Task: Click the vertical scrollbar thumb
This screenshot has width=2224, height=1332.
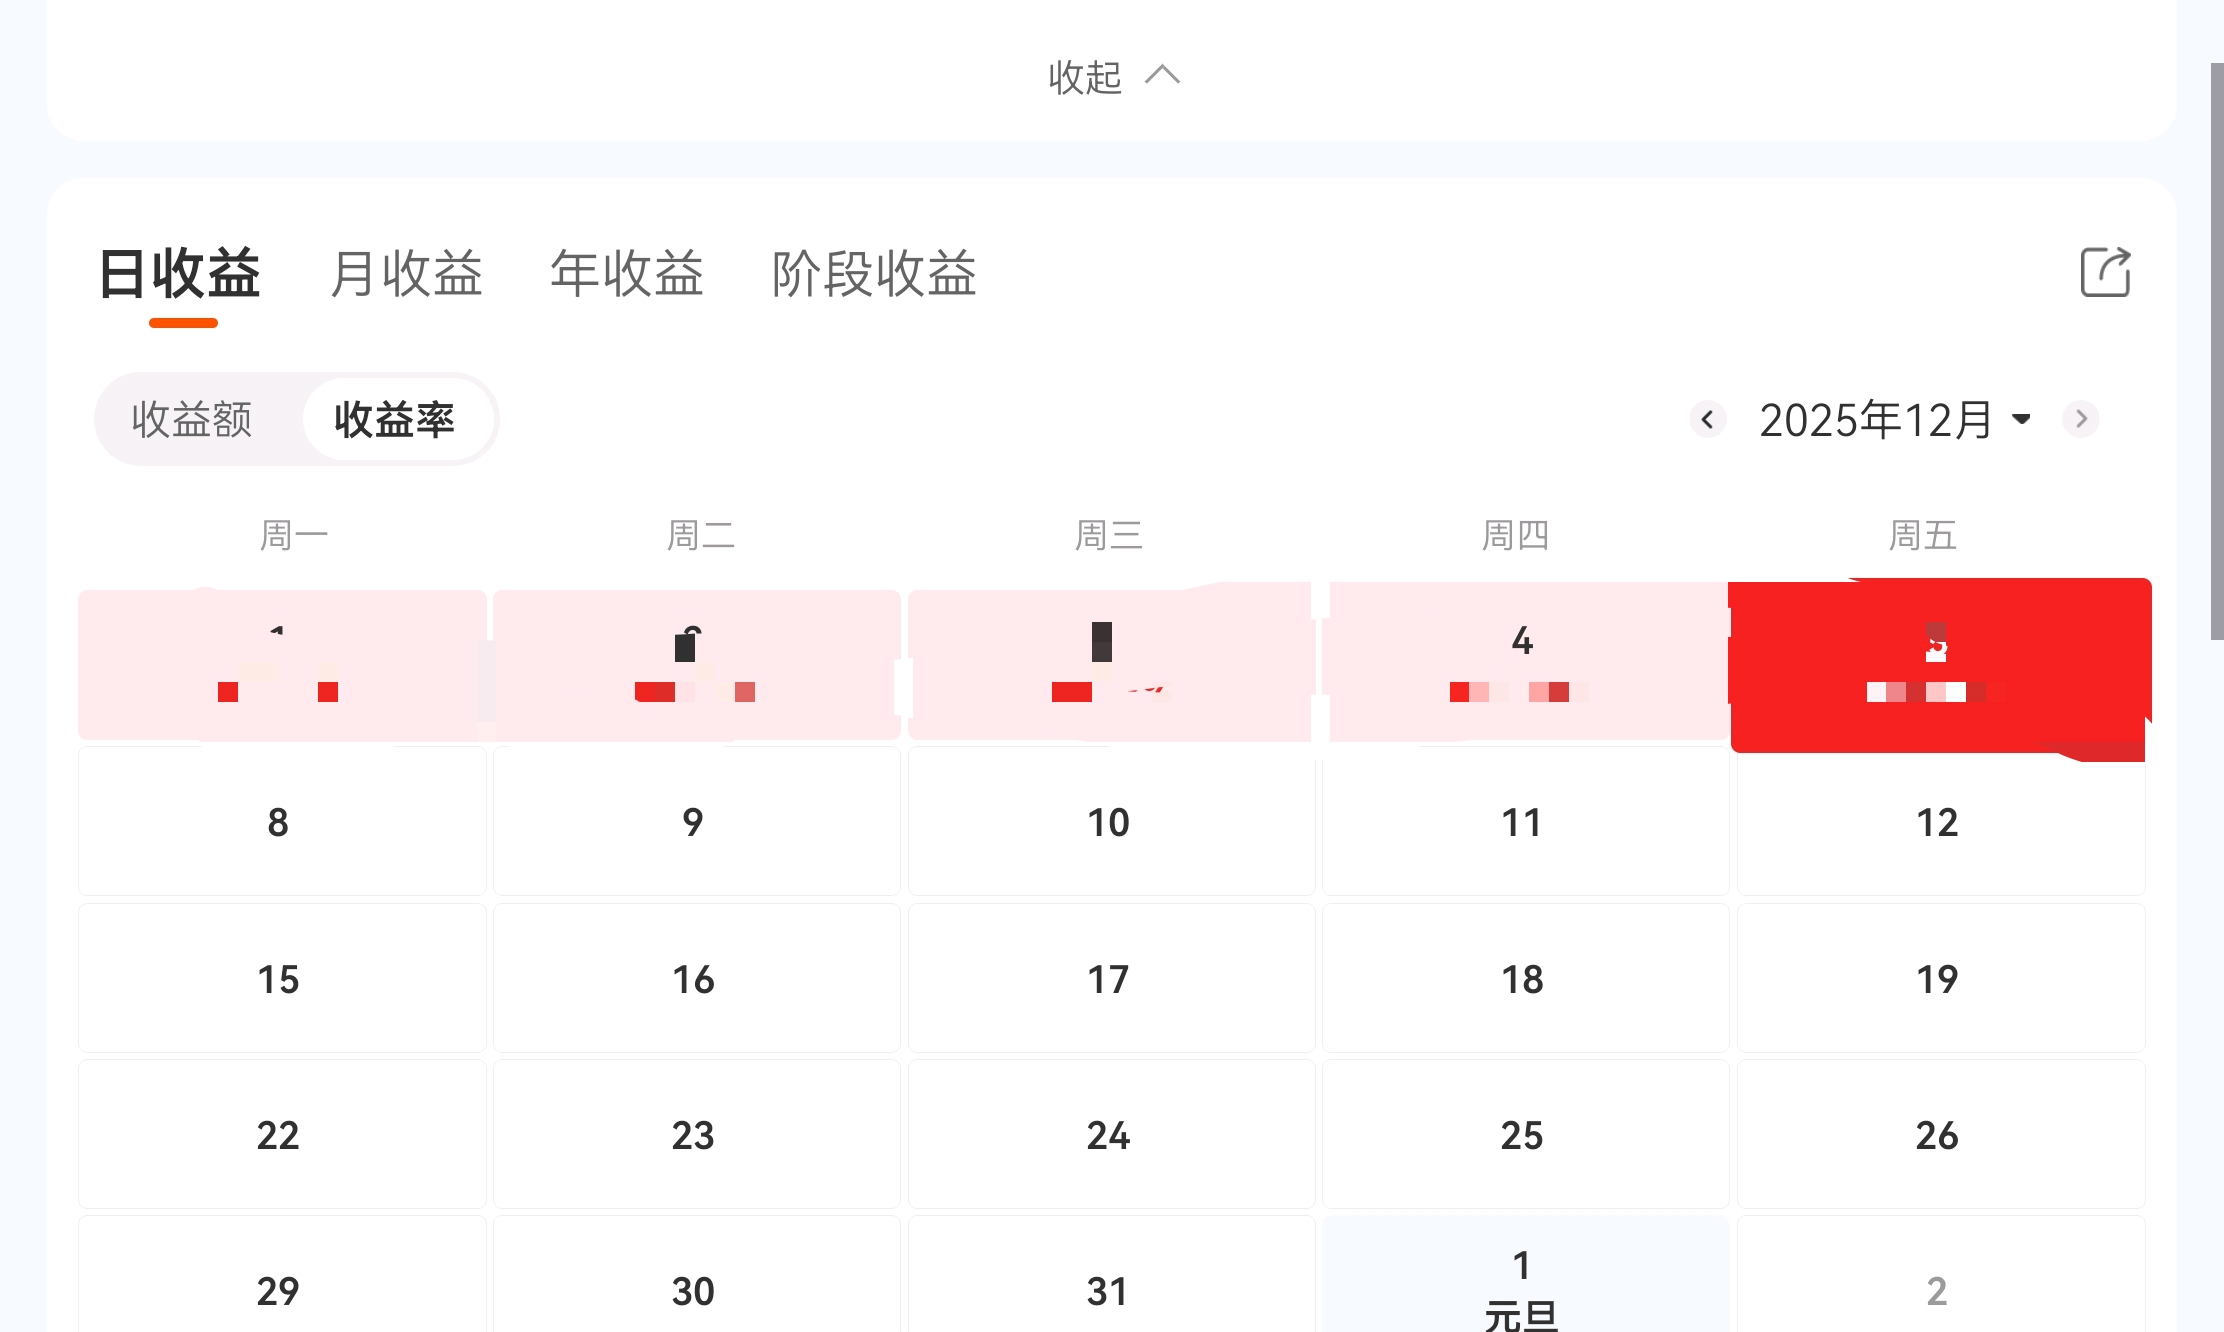Action: tap(2216, 350)
